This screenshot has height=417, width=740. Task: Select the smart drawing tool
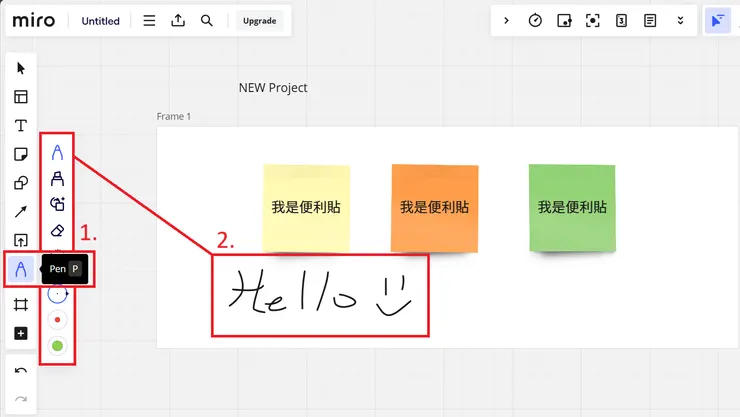click(x=57, y=204)
